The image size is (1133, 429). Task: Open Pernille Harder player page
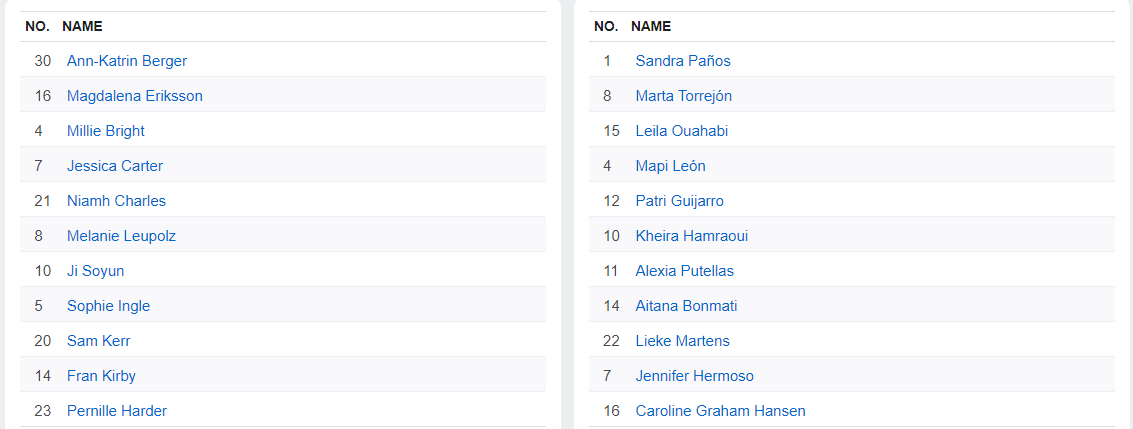coord(116,411)
